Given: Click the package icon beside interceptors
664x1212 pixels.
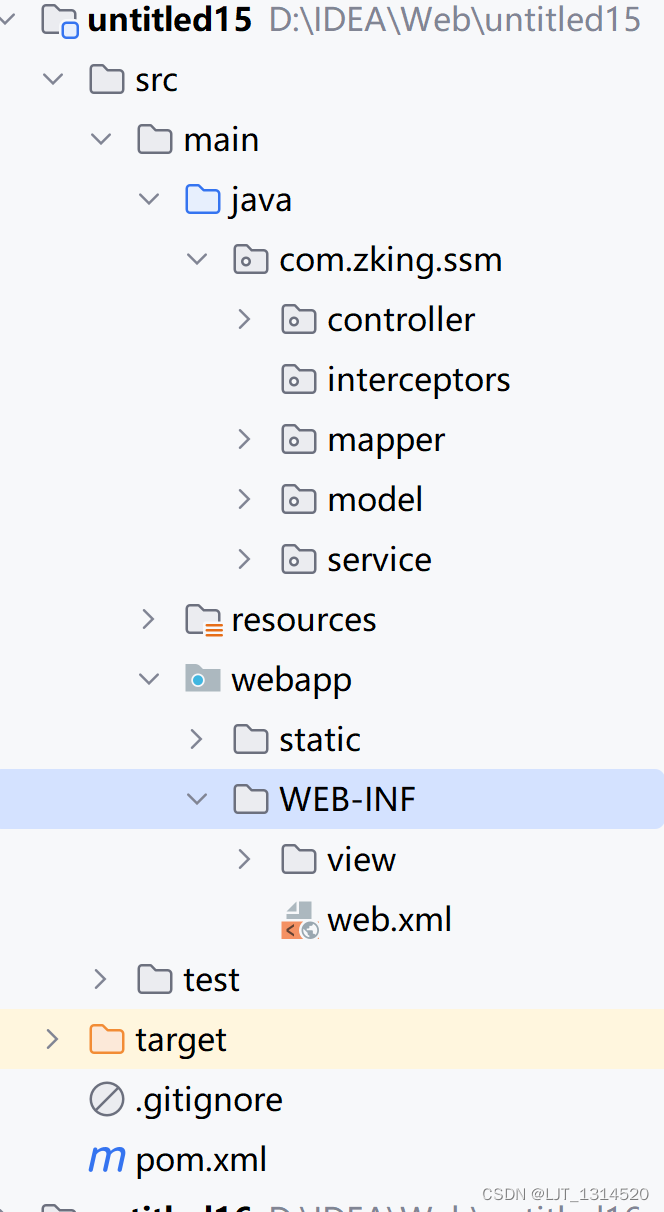Looking at the screenshot, I should point(299,379).
